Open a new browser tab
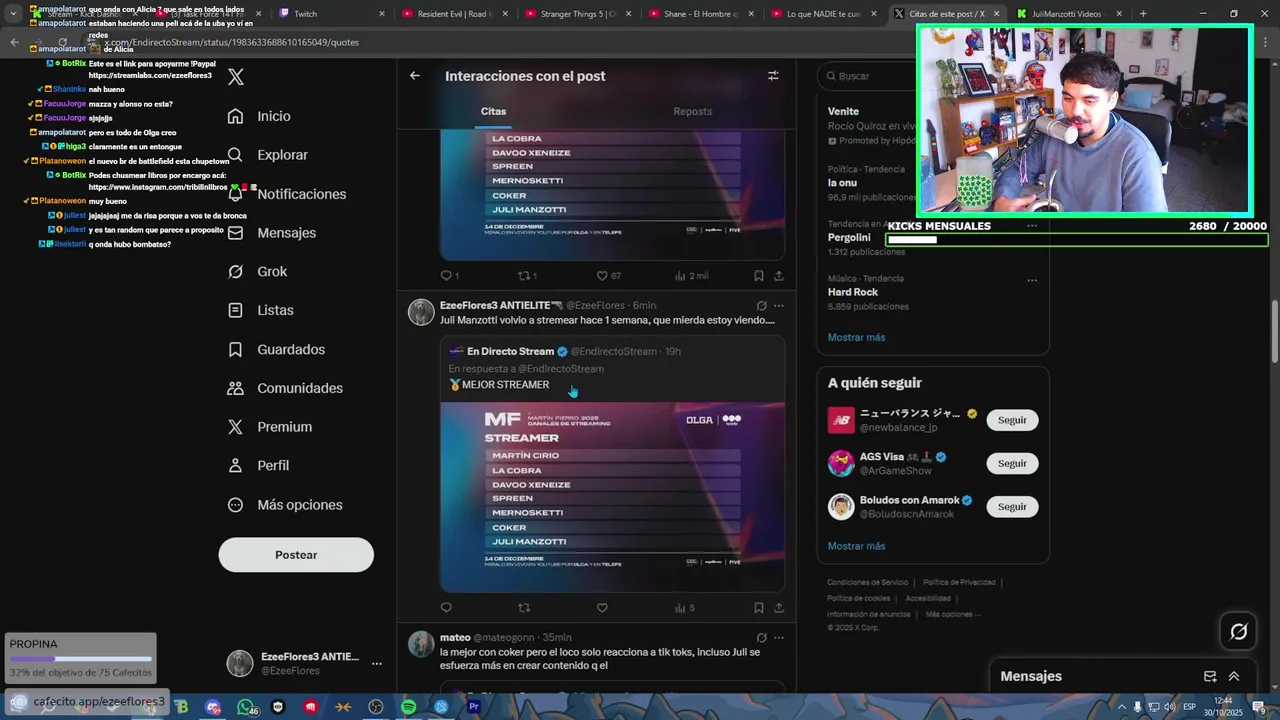1280x720 pixels. tap(1143, 14)
